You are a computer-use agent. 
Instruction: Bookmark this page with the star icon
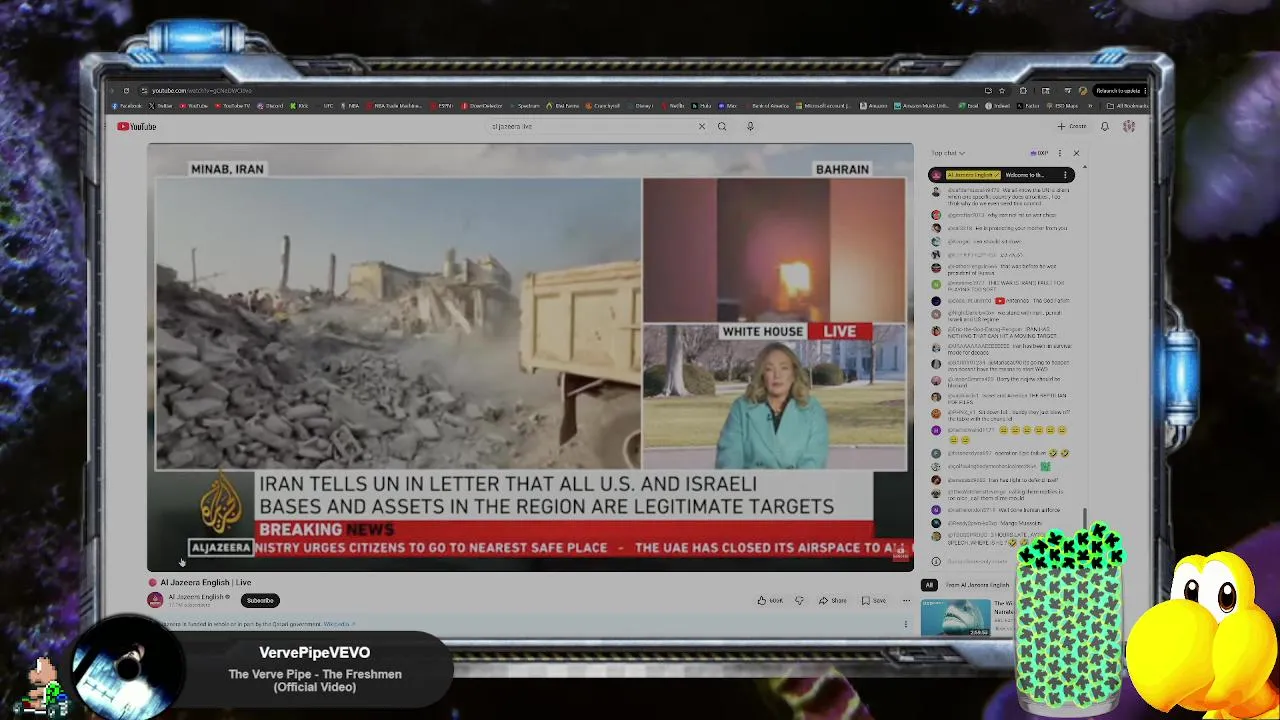1002,91
